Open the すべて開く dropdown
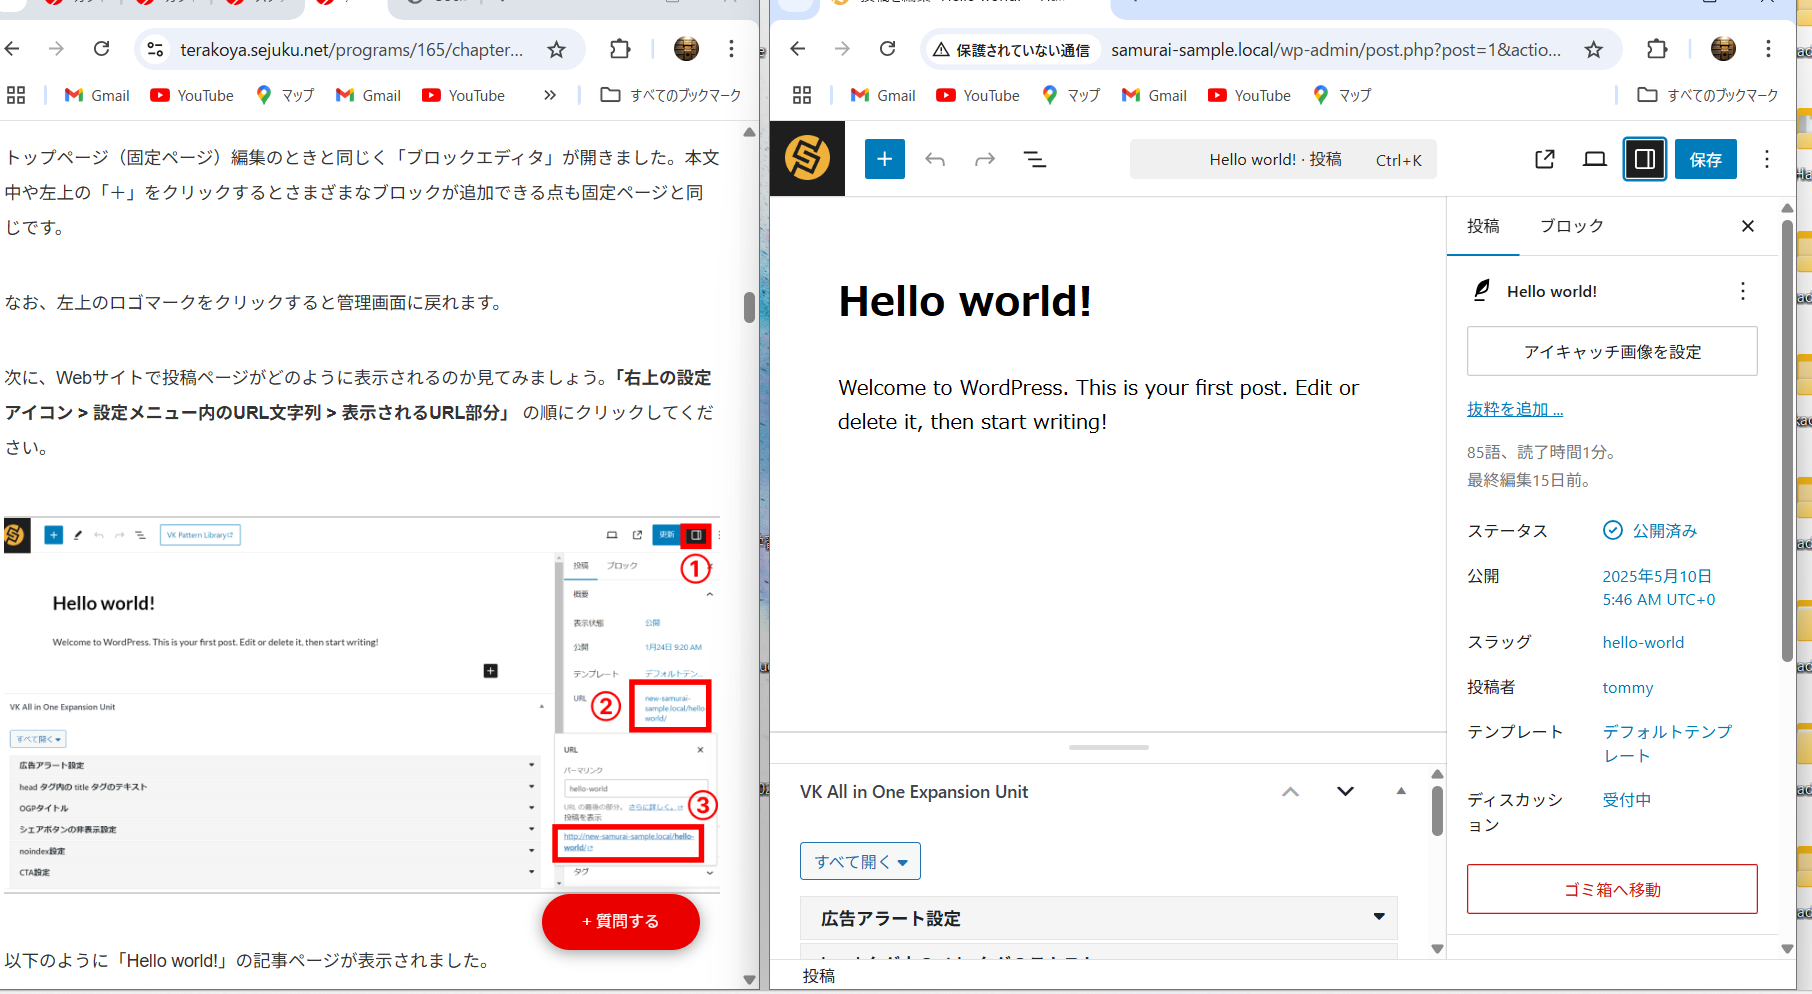The image size is (1812, 994). click(x=860, y=861)
